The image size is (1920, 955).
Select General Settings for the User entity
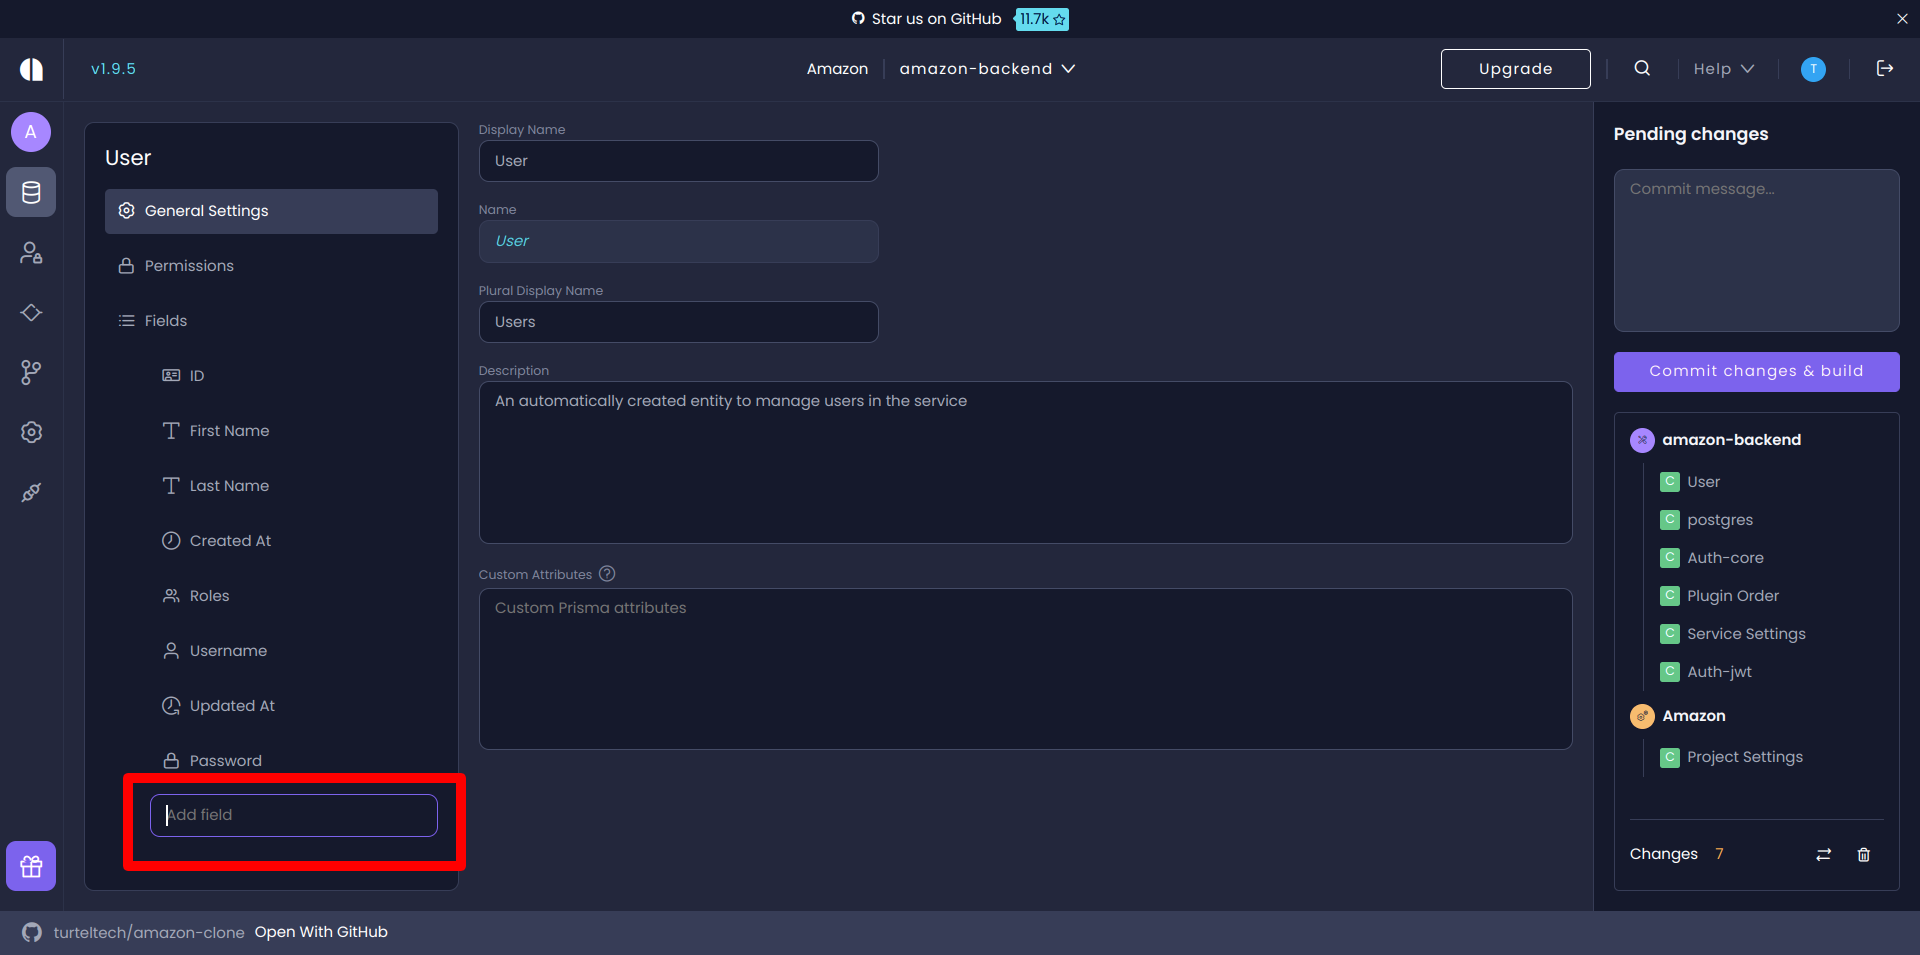point(206,210)
